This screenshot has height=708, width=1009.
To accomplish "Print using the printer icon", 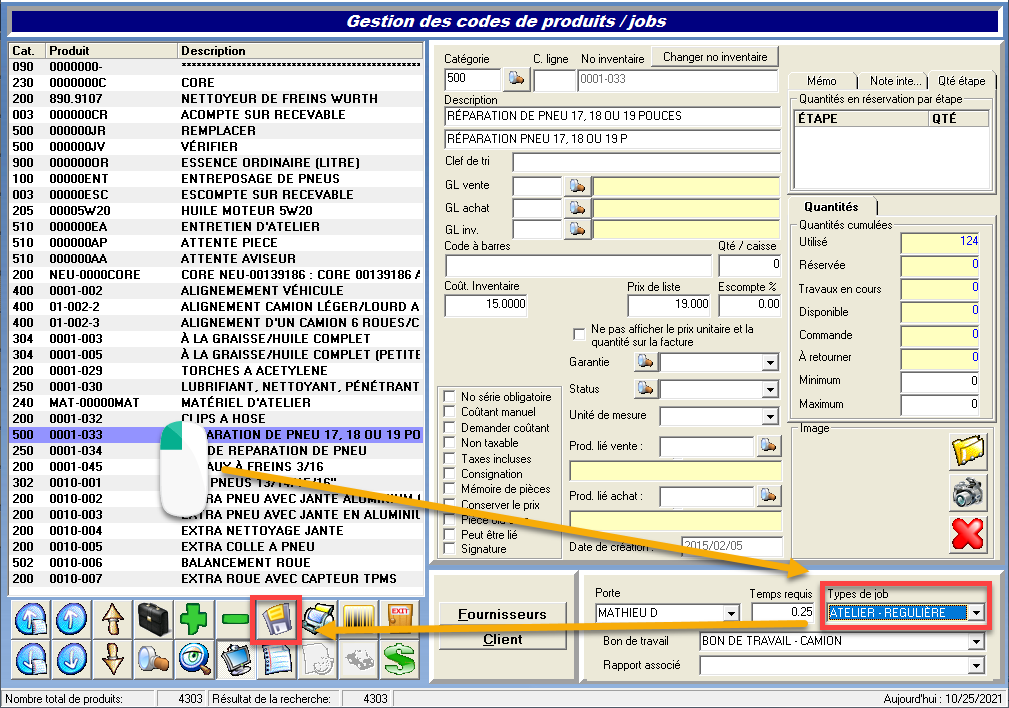I will (319, 620).
